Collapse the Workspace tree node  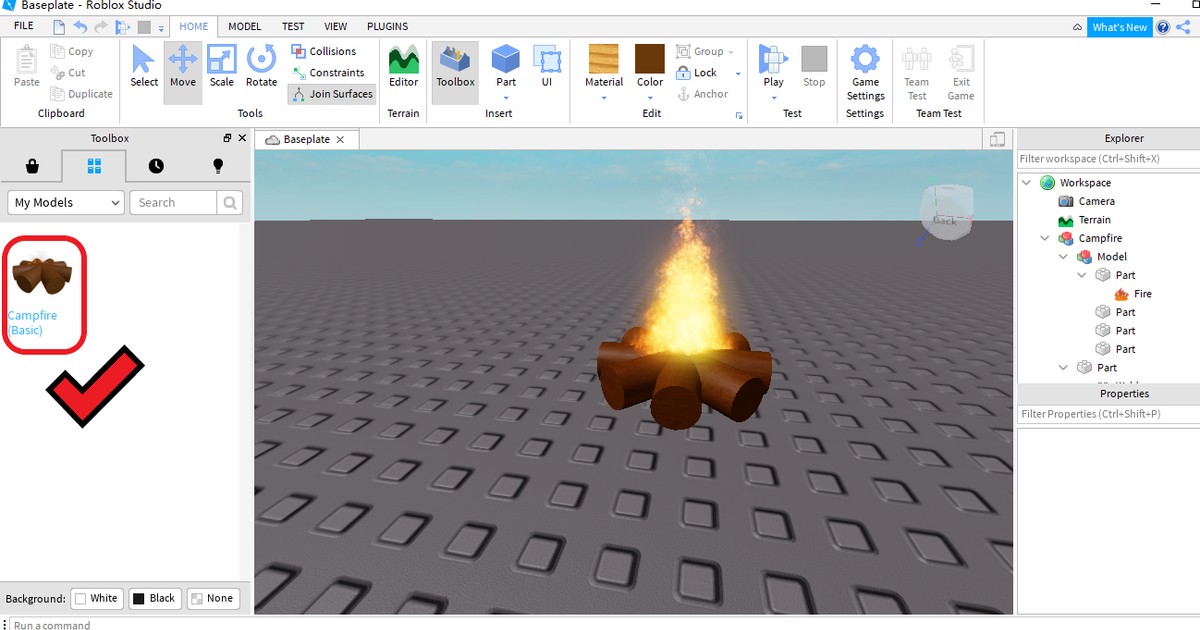[x=1027, y=183]
